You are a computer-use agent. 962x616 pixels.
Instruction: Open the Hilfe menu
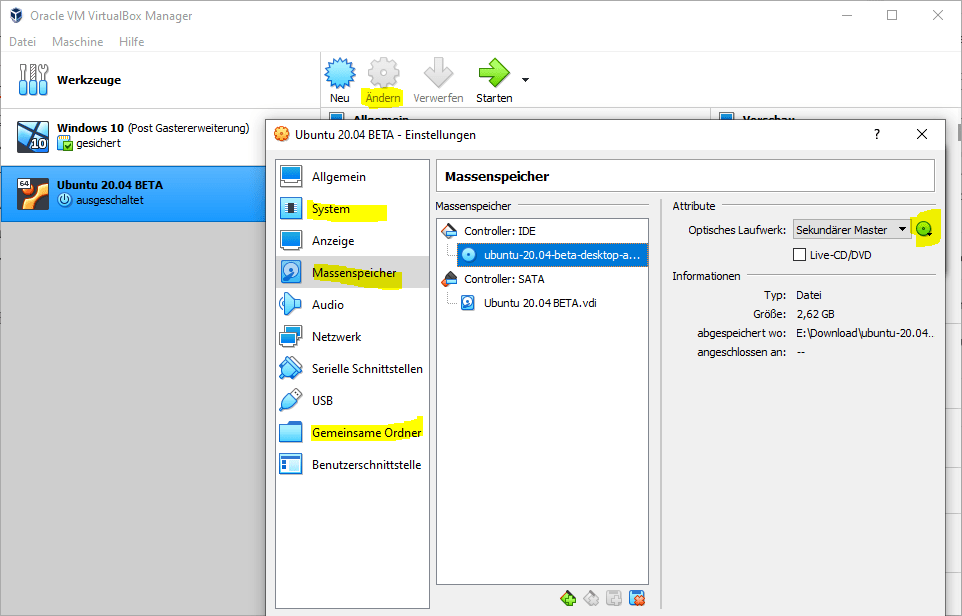(131, 42)
